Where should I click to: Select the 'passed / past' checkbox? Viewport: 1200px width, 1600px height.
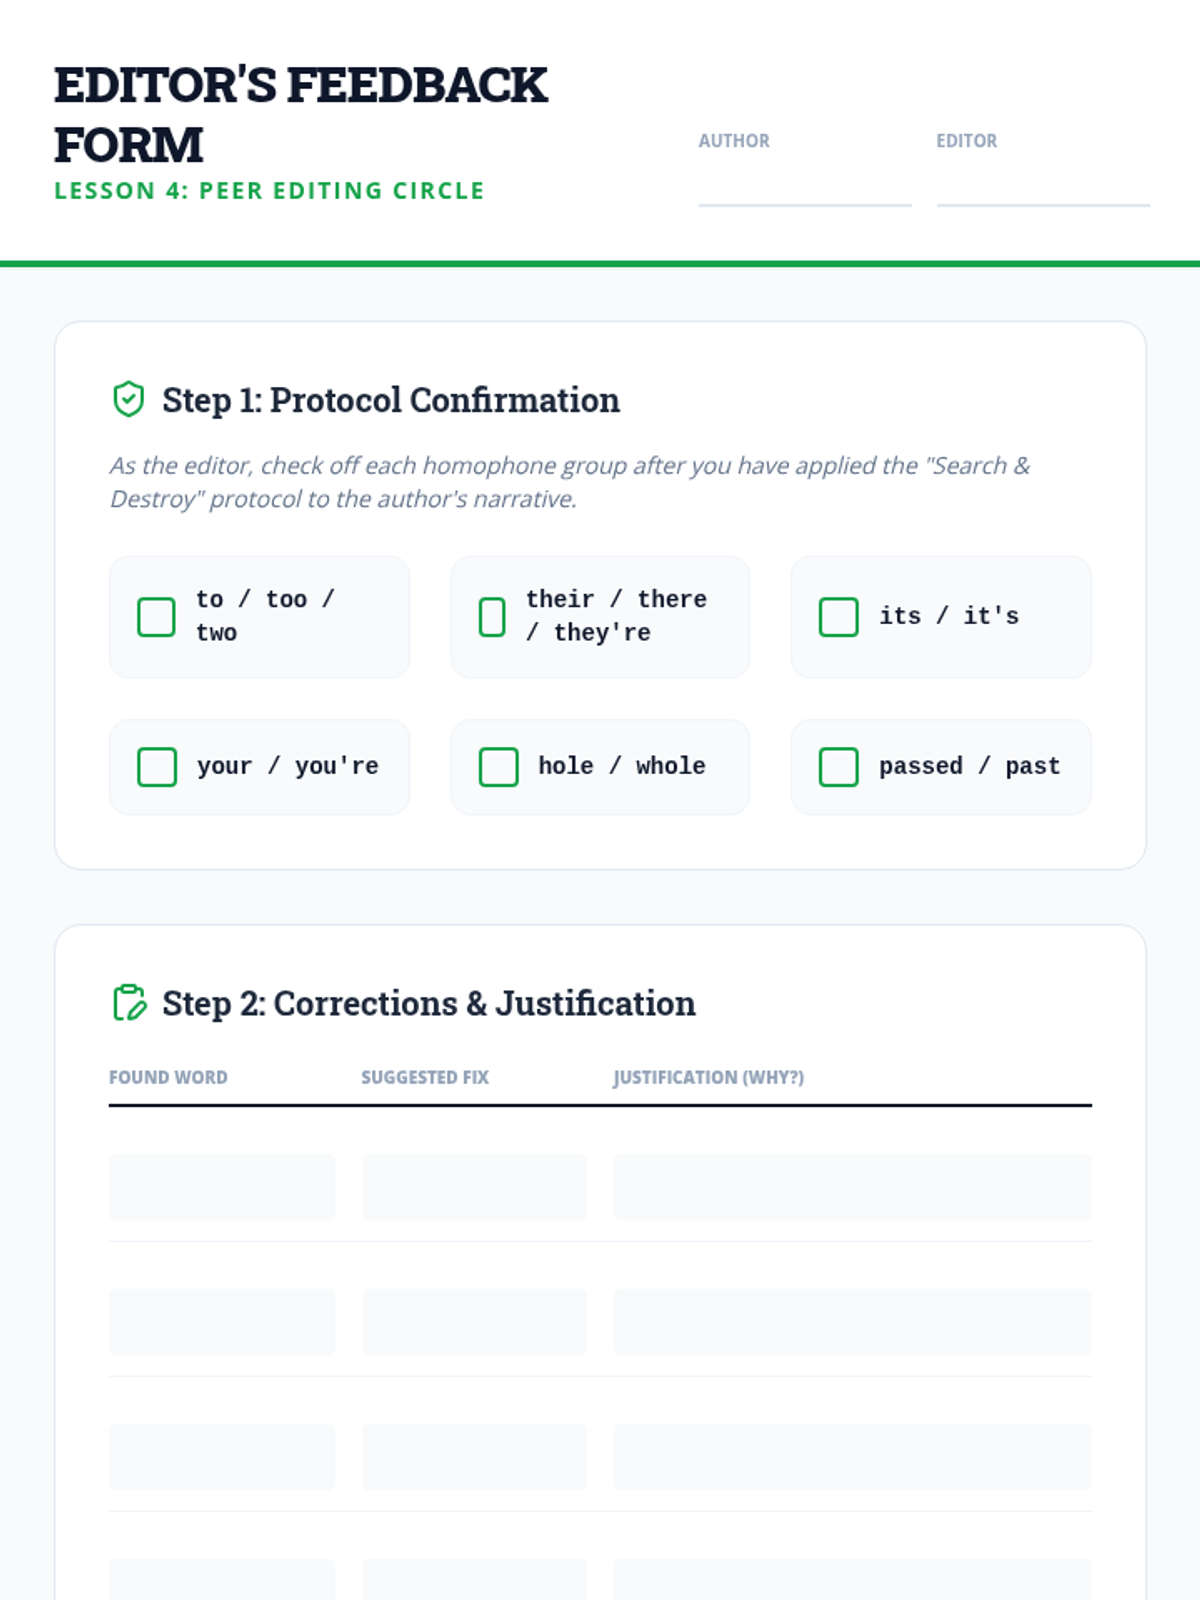[838, 767]
